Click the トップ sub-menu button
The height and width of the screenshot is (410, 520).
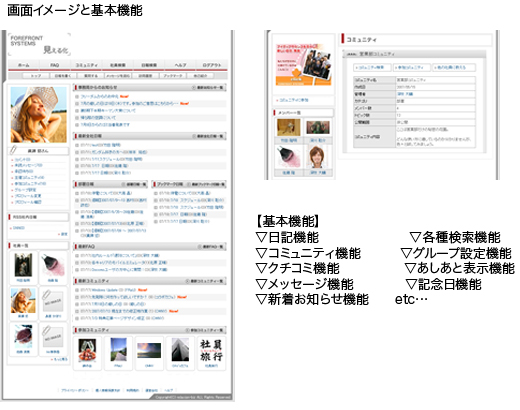(36, 76)
